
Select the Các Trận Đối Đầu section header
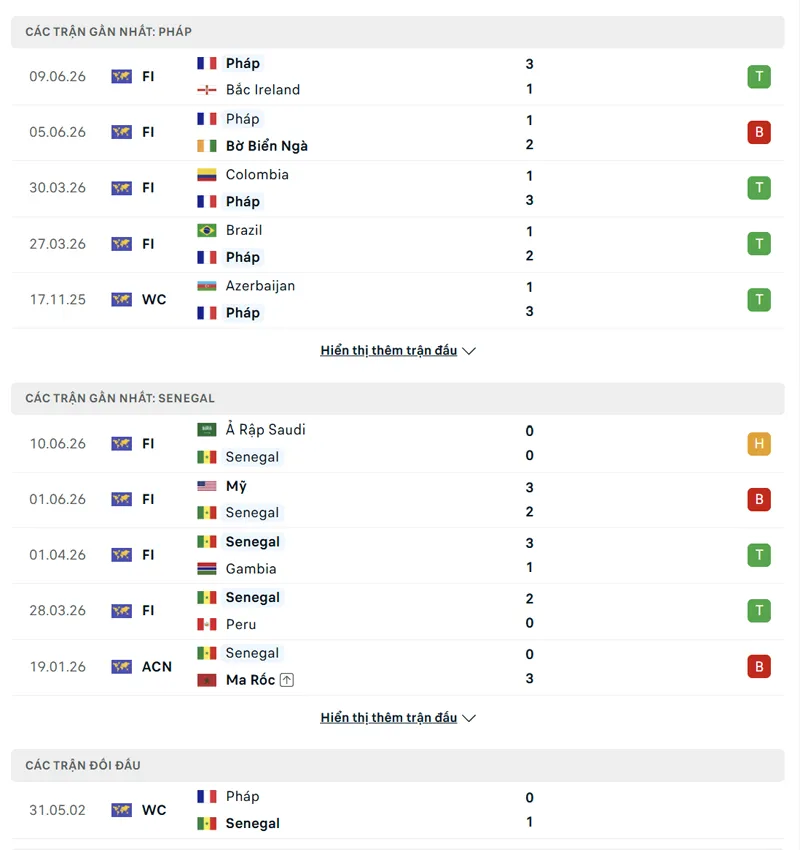point(398,765)
